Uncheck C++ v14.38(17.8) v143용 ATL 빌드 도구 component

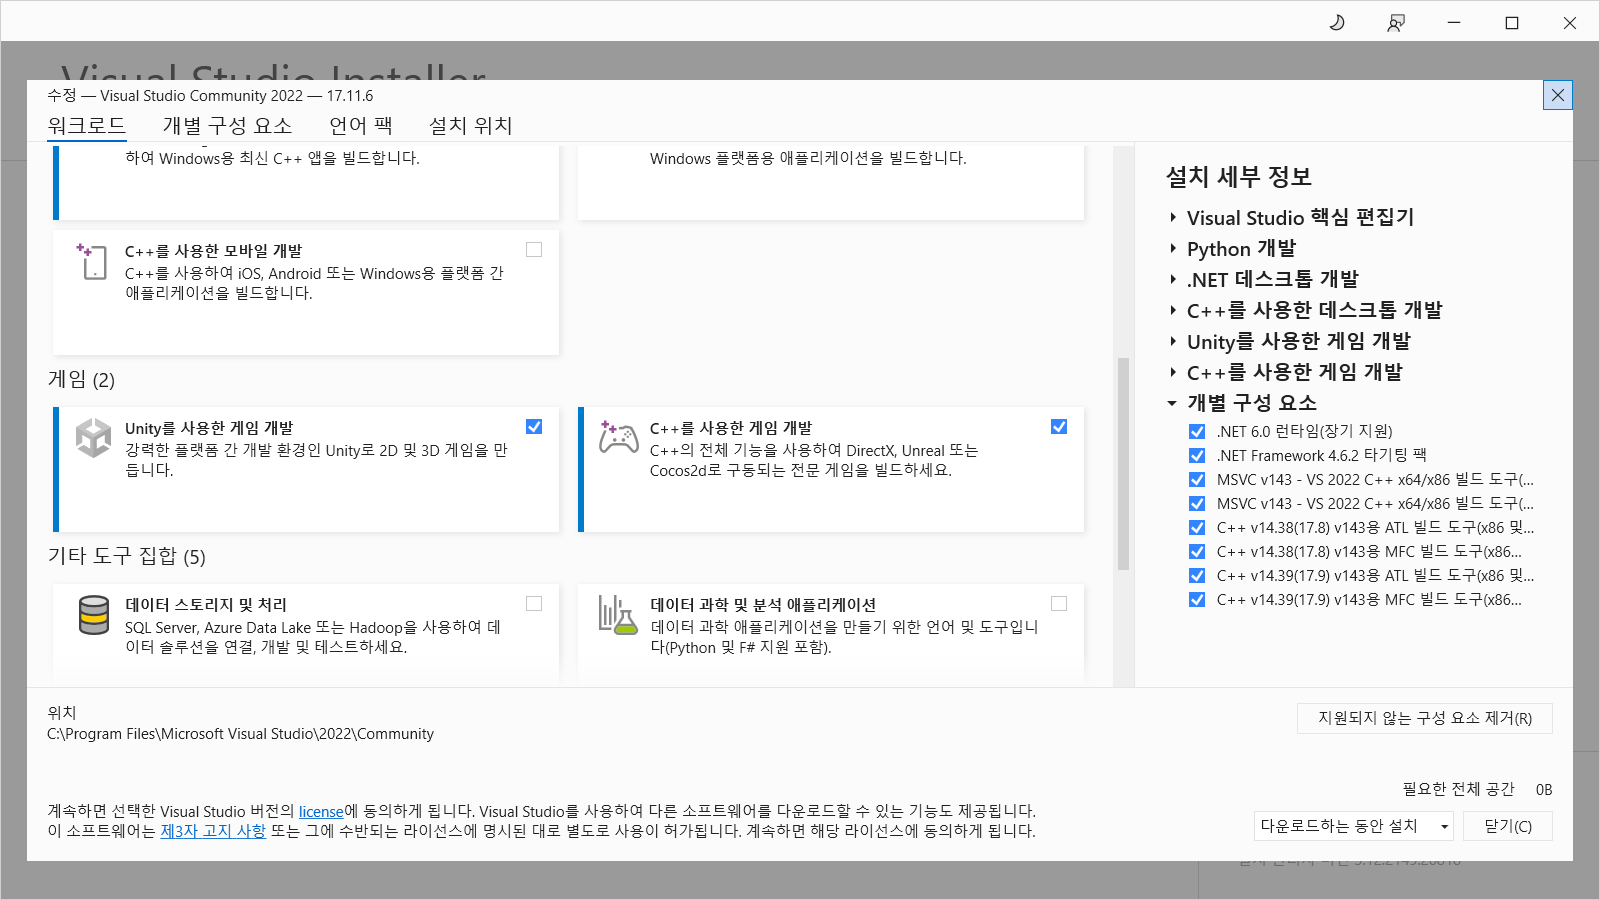point(1197,528)
